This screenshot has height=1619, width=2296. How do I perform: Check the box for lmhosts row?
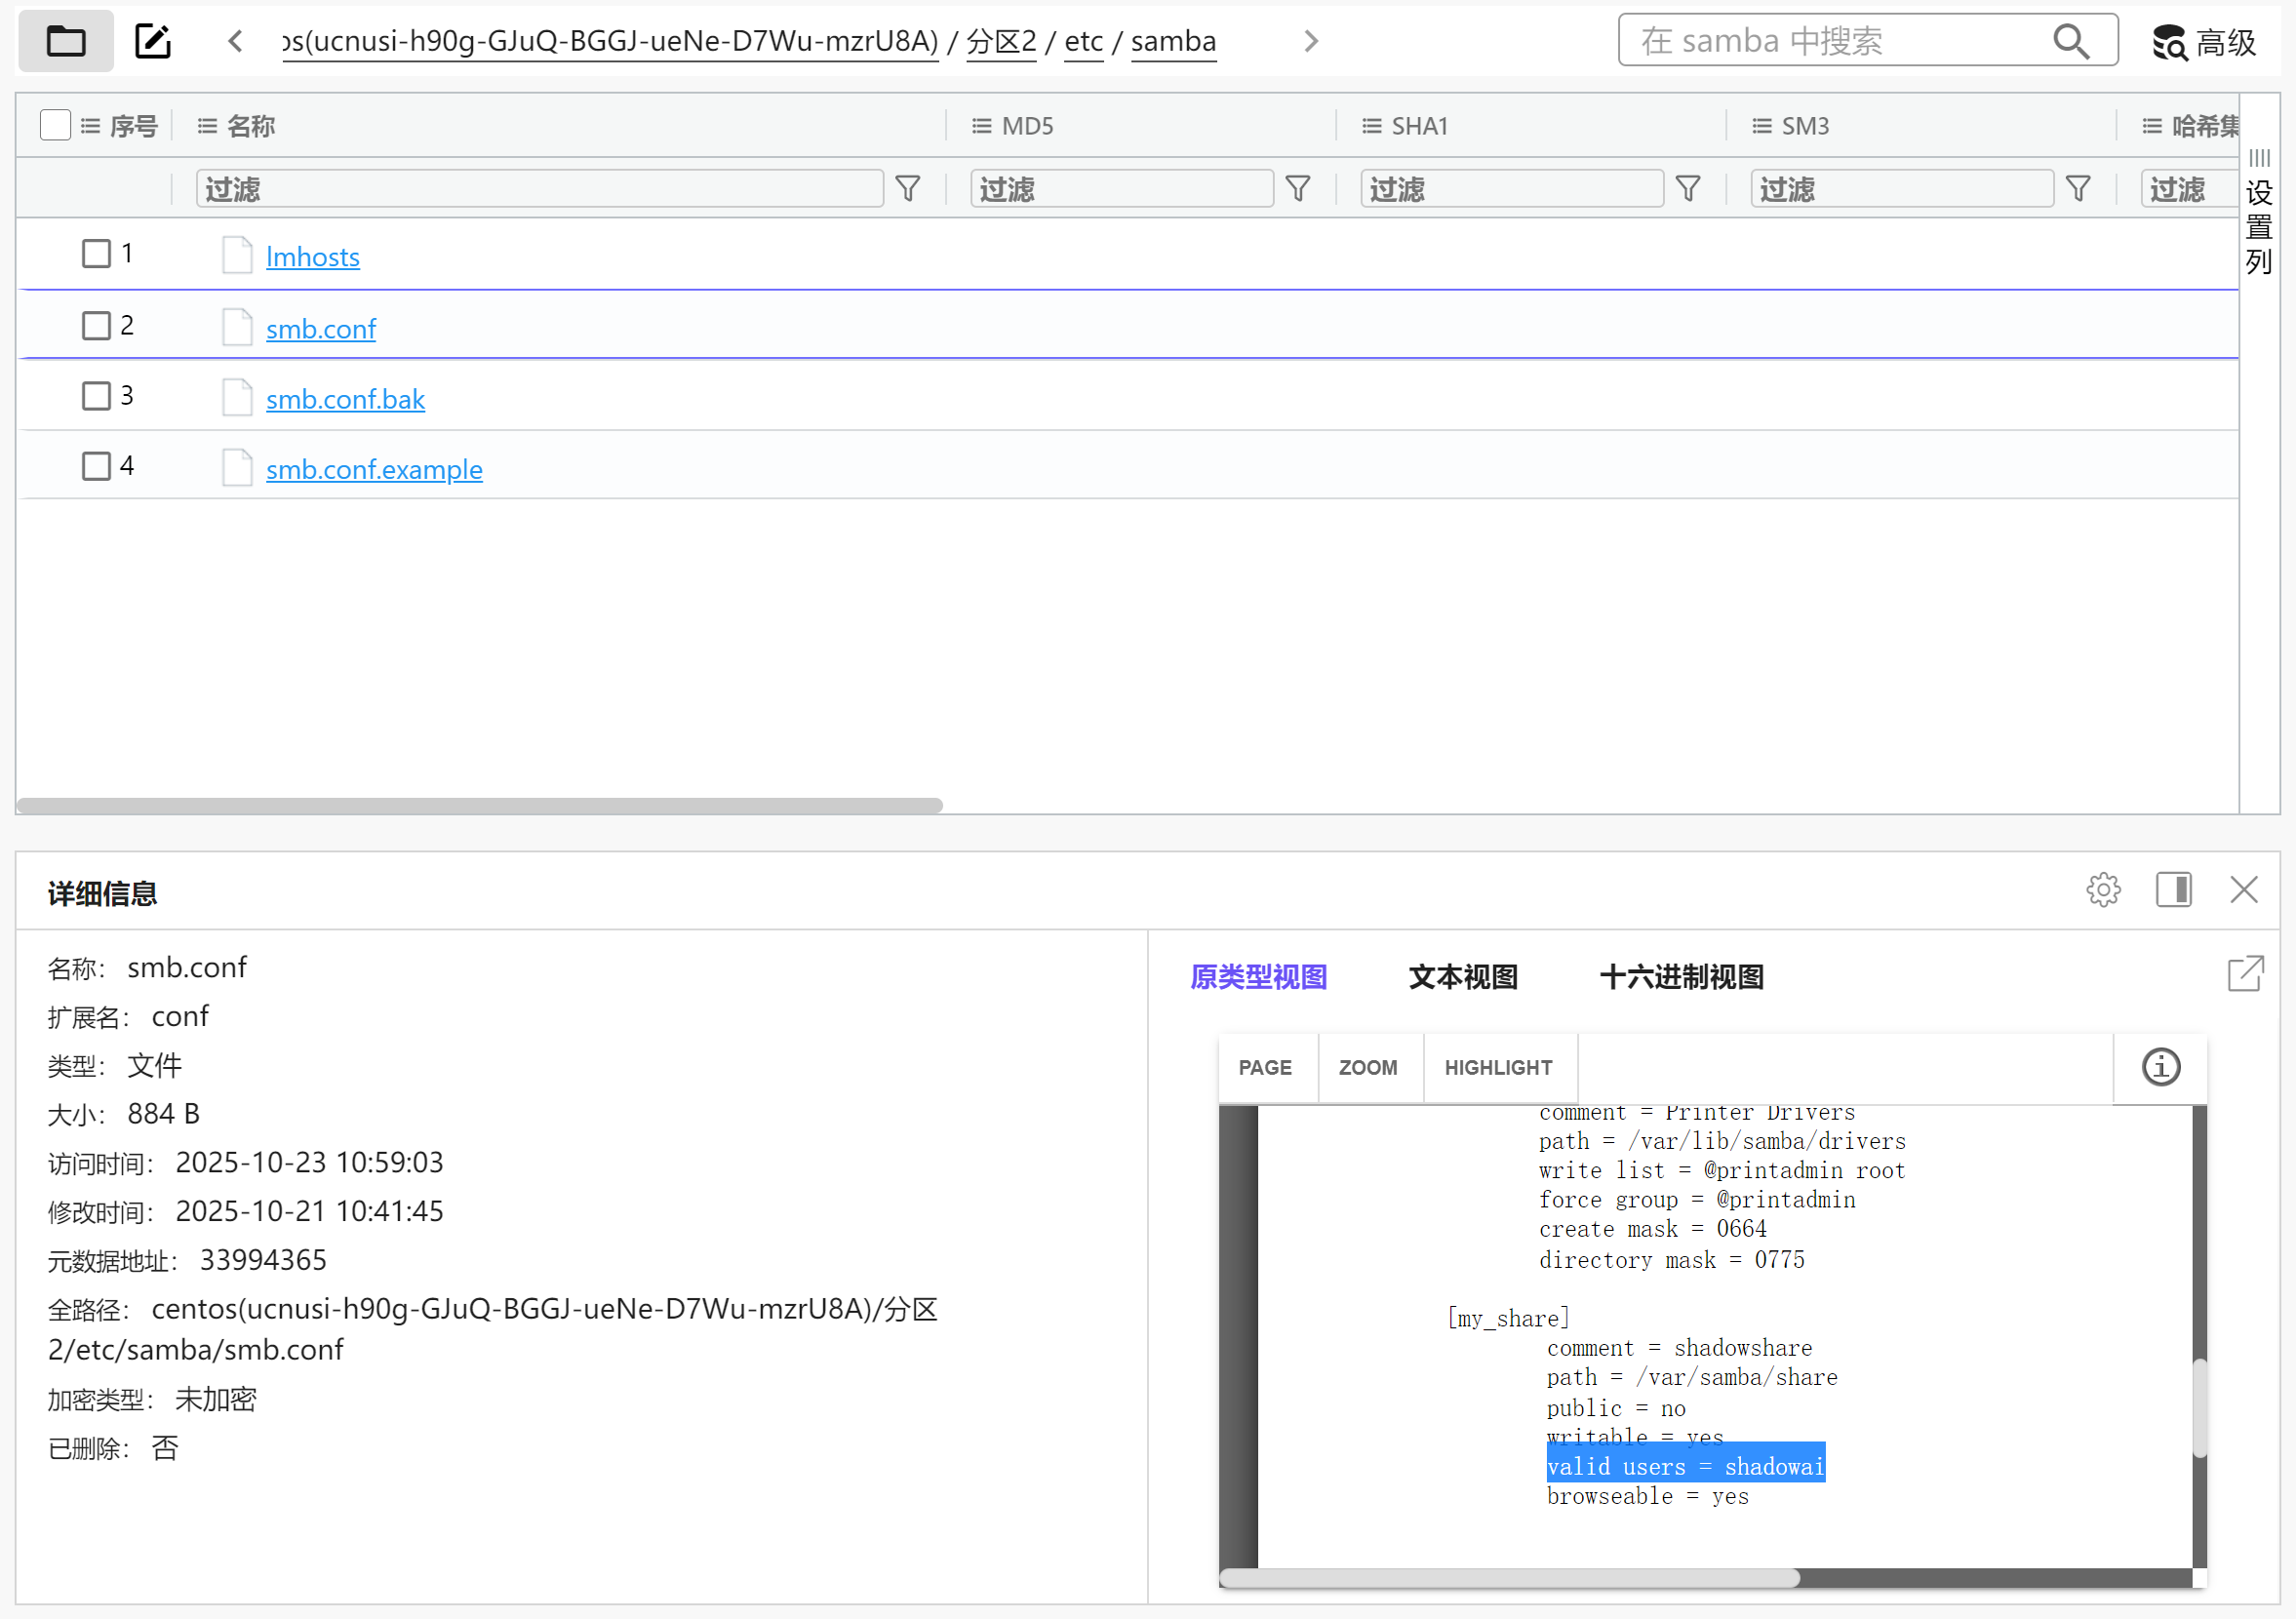click(x=96, y=254)
